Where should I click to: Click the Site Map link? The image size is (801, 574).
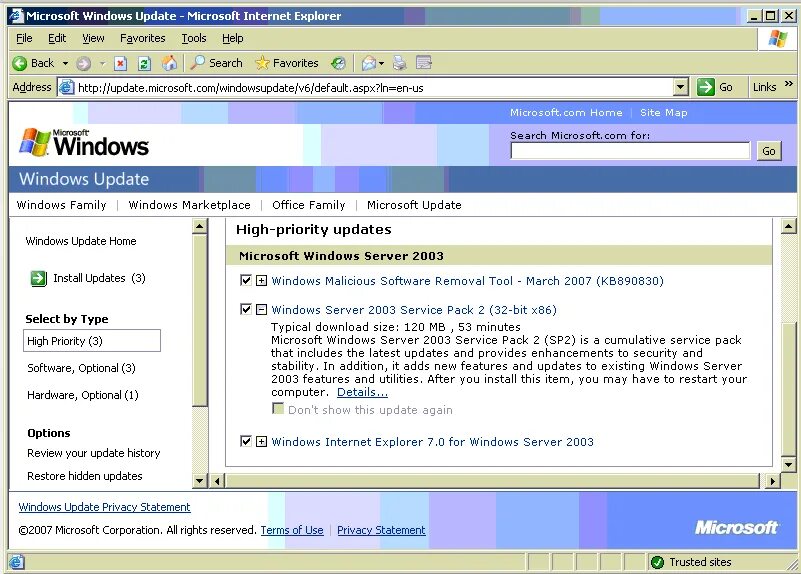click(x=664, y=112)
